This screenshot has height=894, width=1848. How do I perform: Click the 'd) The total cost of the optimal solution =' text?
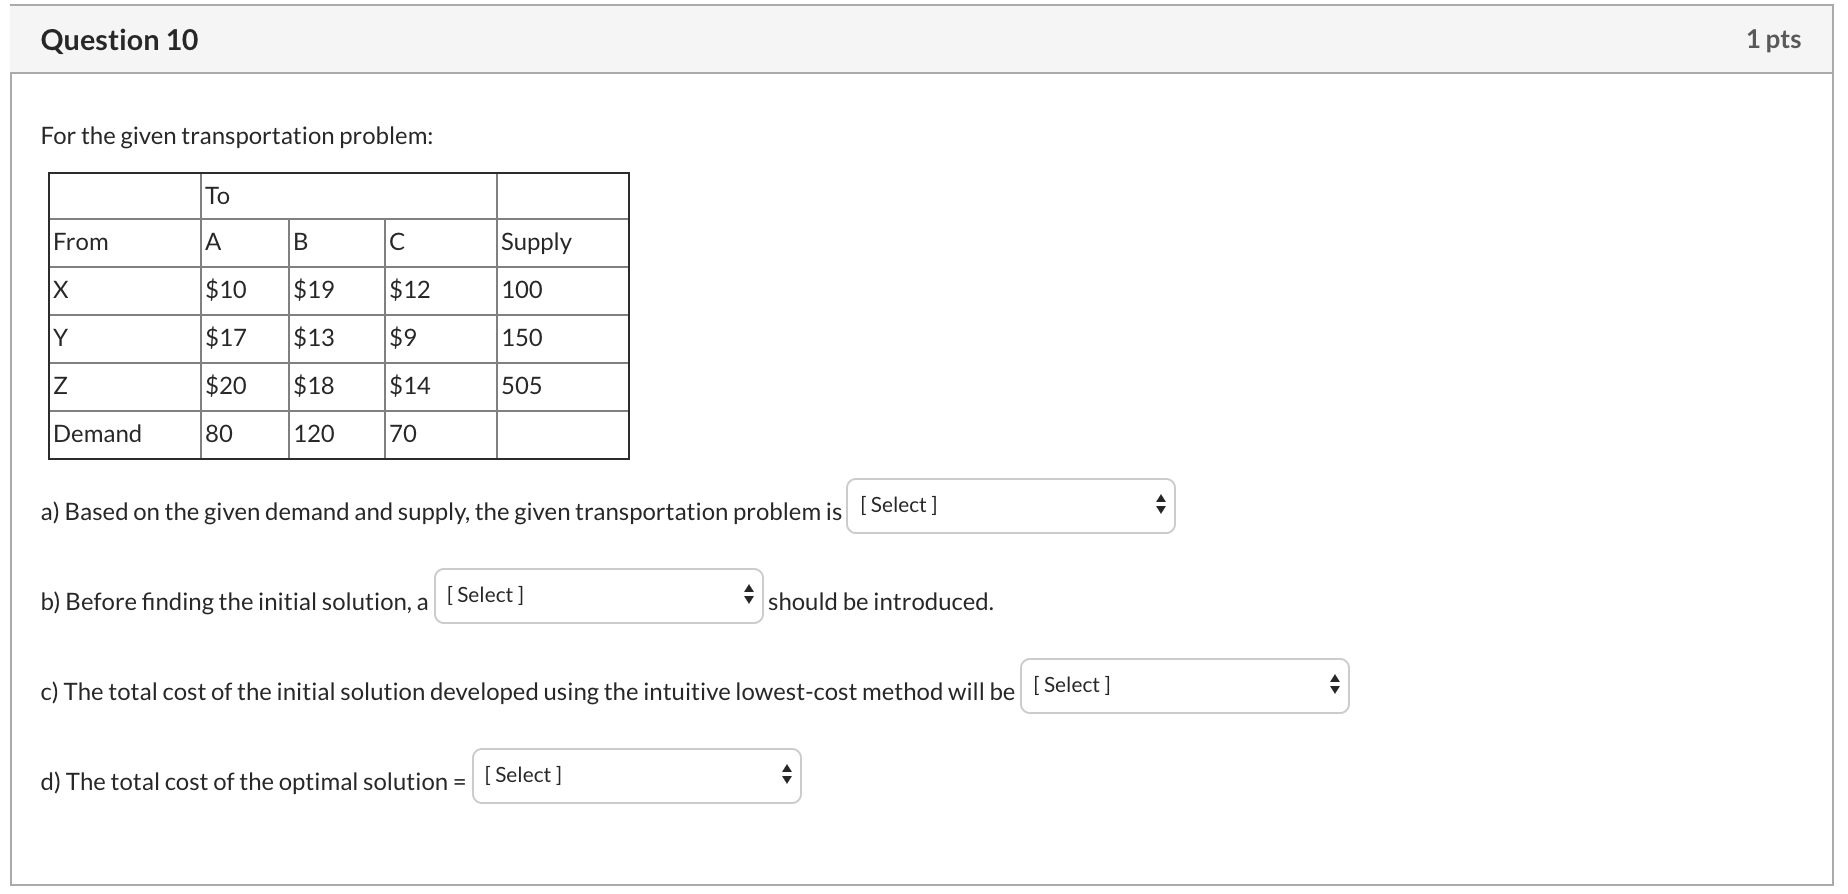tap(253, 782)
